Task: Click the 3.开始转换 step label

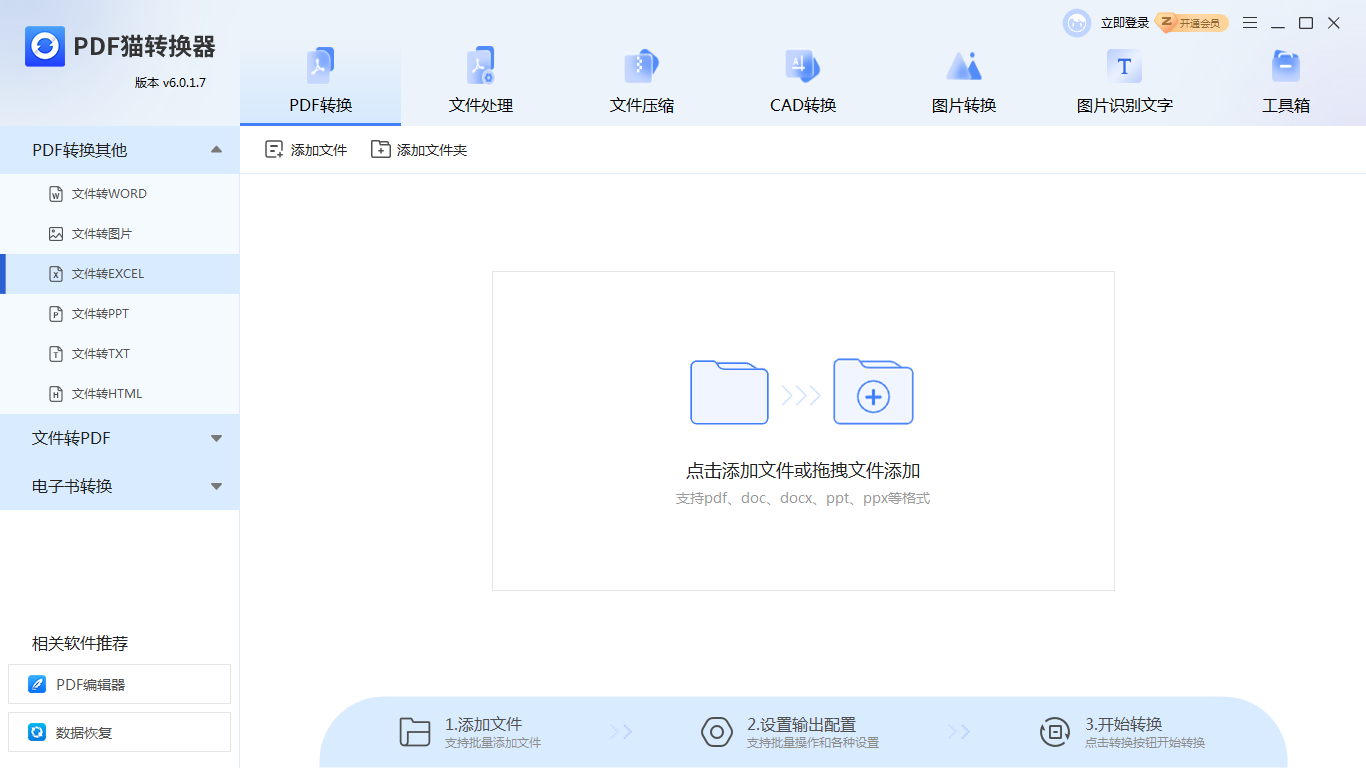Action: pos(1124,724)
